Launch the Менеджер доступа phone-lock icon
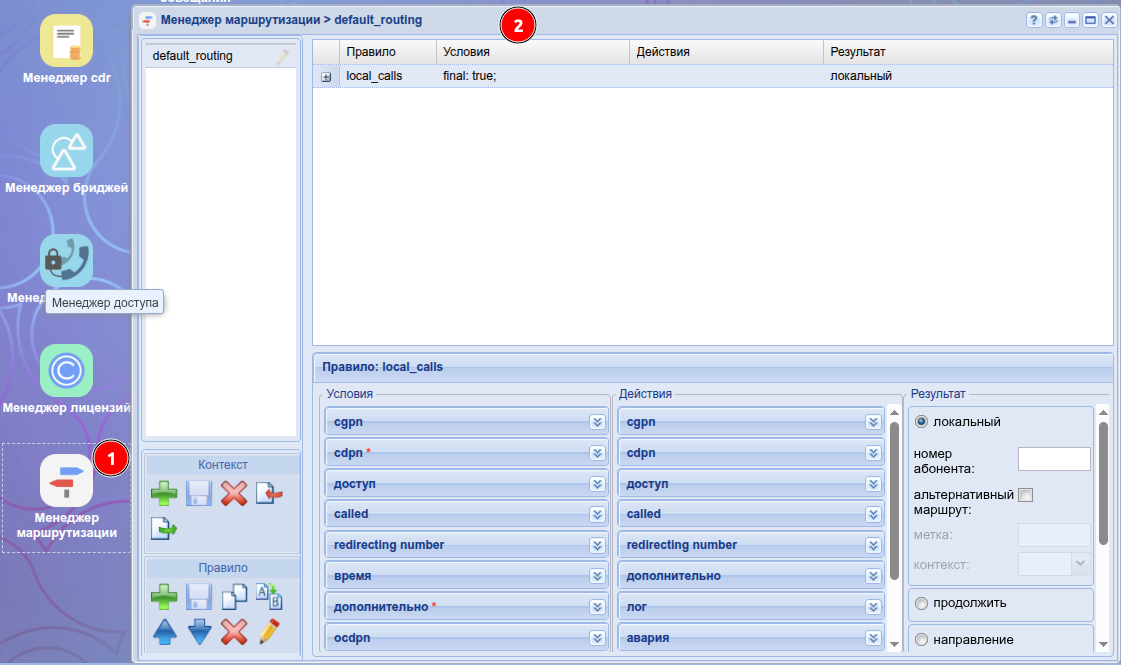 [66, 261]
